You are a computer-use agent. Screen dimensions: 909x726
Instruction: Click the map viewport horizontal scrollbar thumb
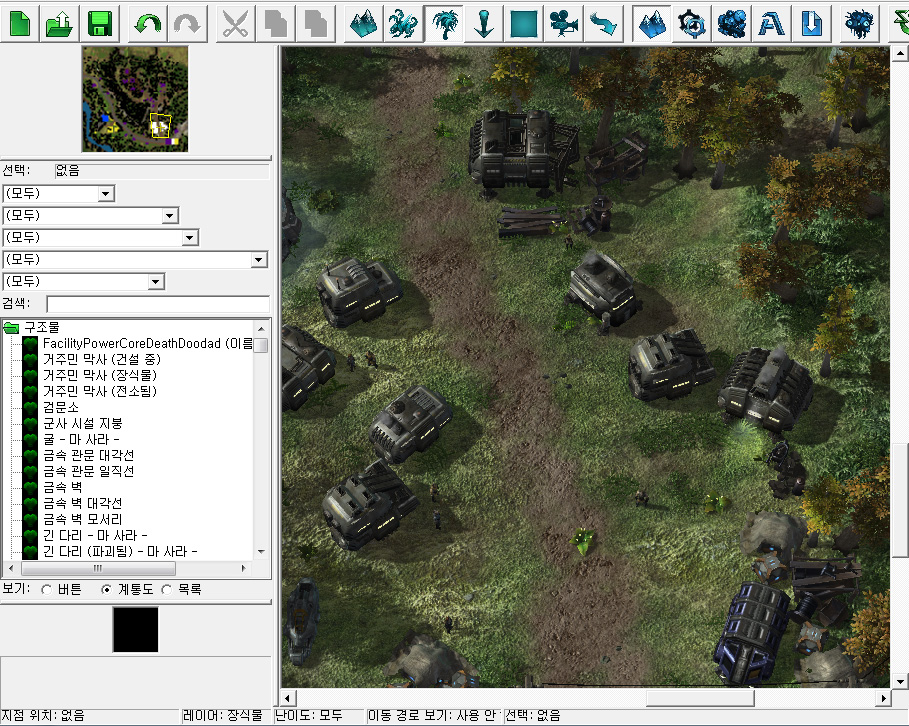point(700,698)
